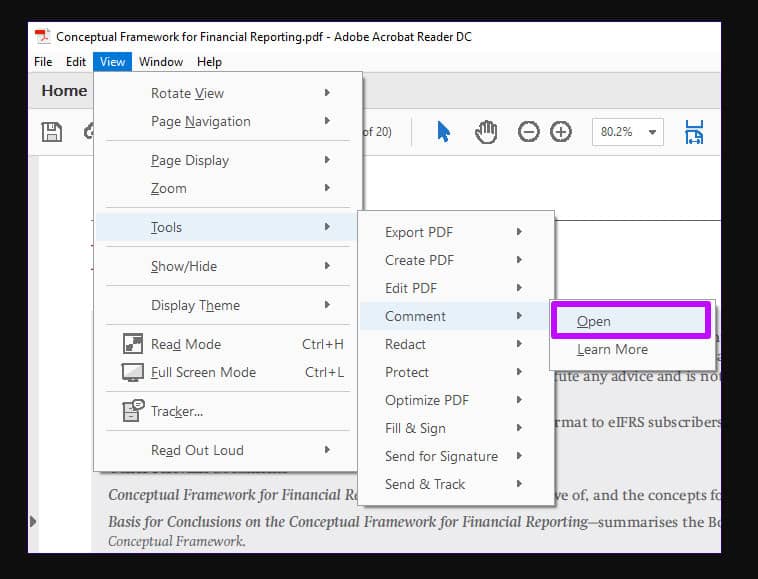Expand the Page Display submenu
This screenshot has height=579, width=758.
(x=227, y=160)
